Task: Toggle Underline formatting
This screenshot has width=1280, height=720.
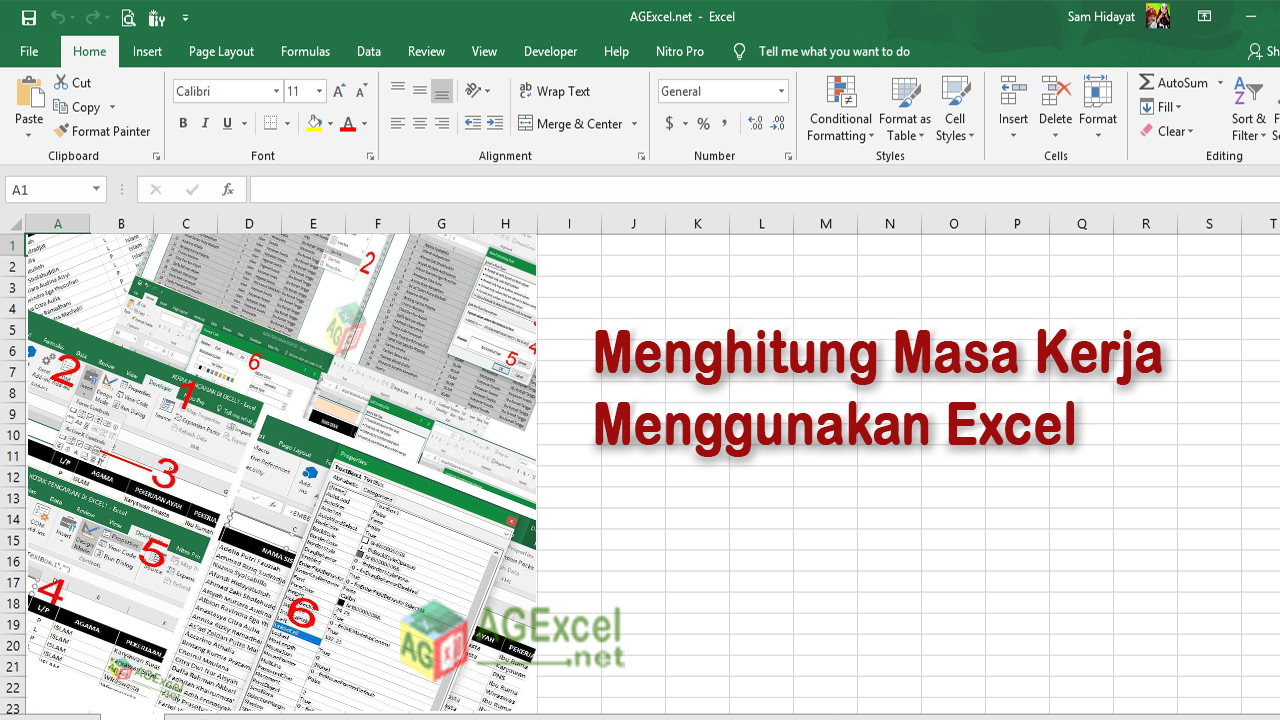Action: (228, 124)
